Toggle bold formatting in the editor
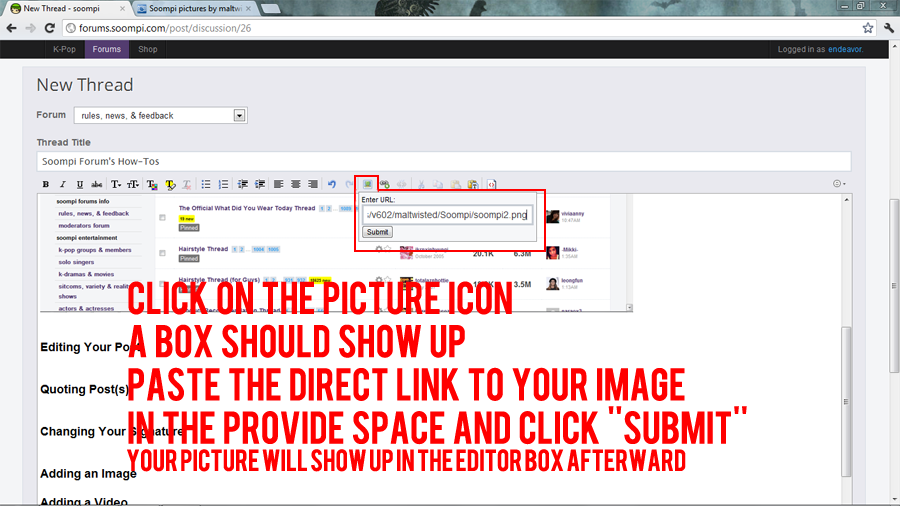The height and width of the screenshot is (506, 900). (x=45, y=184)
